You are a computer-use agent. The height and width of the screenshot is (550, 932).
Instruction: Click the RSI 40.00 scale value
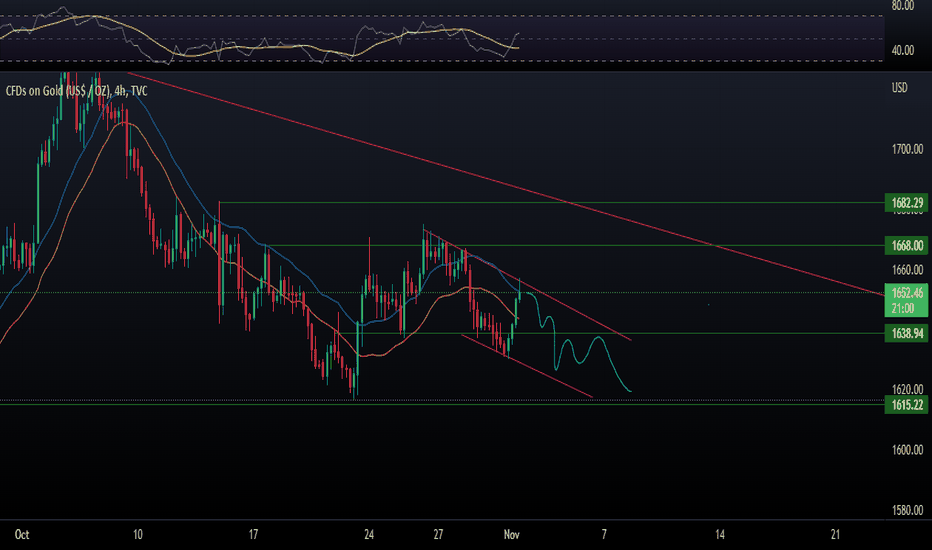pos(903,51)
